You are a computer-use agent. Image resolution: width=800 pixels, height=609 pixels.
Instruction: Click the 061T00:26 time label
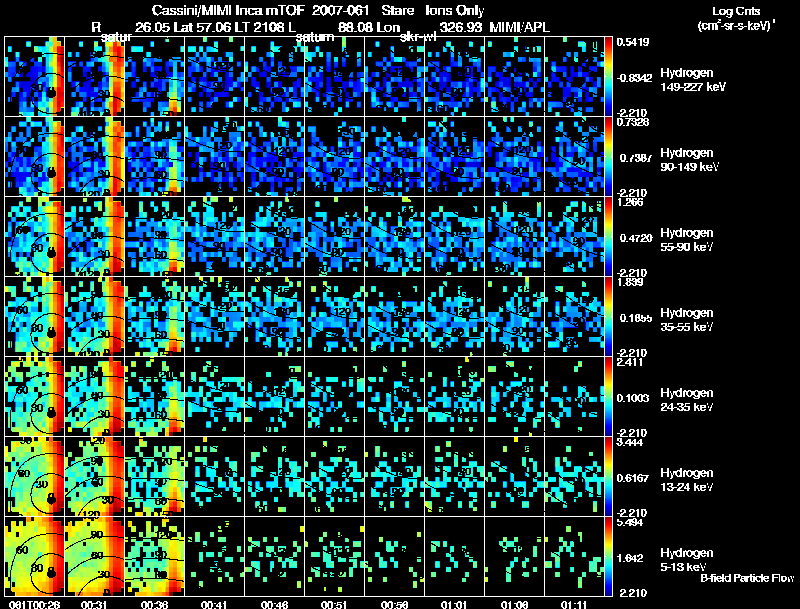pyautogui.click(x=35, y=605)
